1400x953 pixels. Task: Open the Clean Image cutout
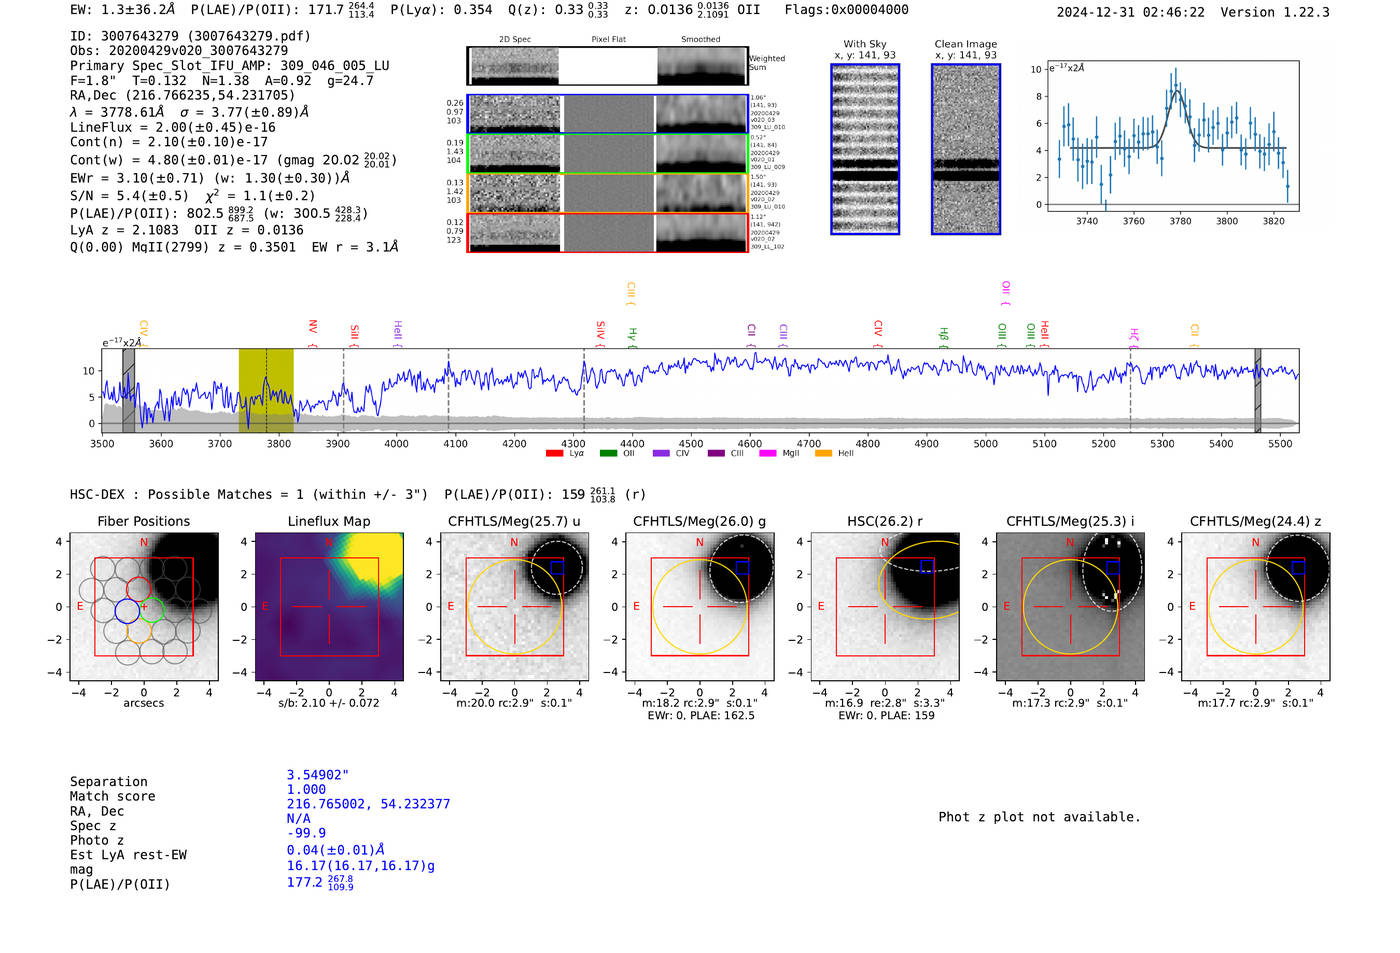point(966,149)
